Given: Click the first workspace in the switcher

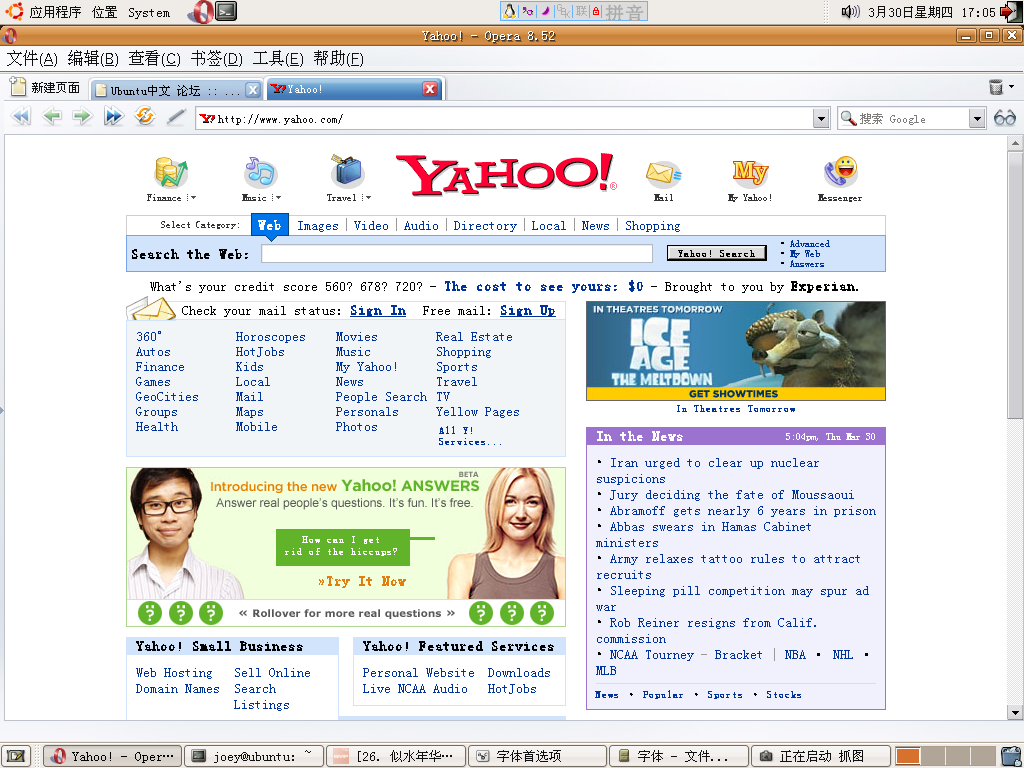Looking at the screenshot, I should pyautogui.click(x=908, y=756).
